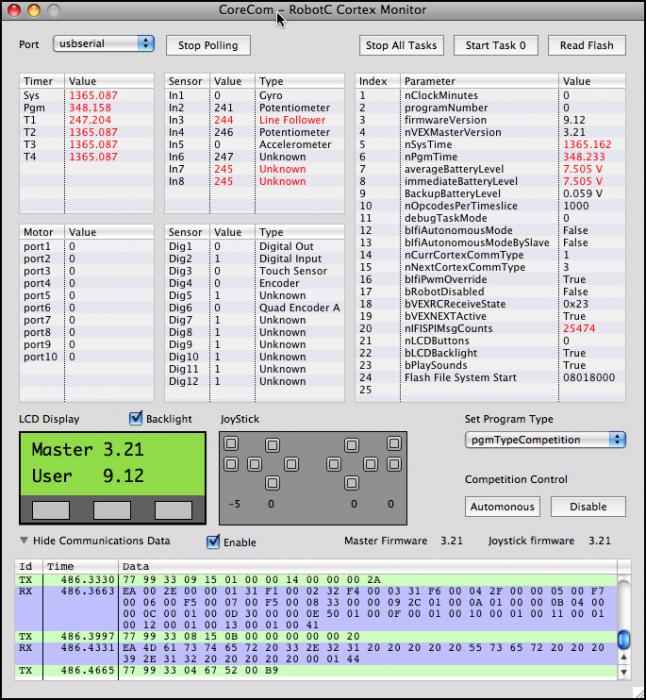Toggle joystick right upper shoulder button
This screenshot has width=646, height=700.
[x=394, y=443]
